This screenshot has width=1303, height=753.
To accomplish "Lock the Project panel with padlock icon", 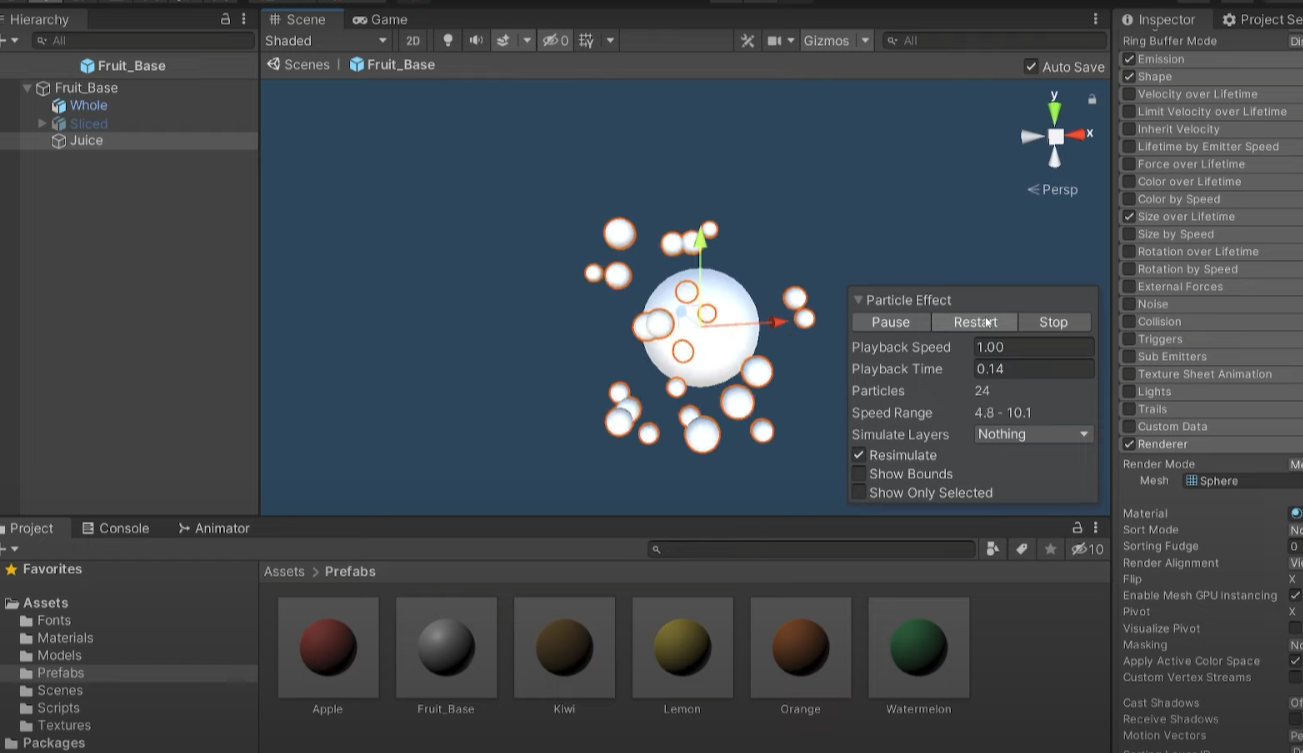I will 1077,528.
